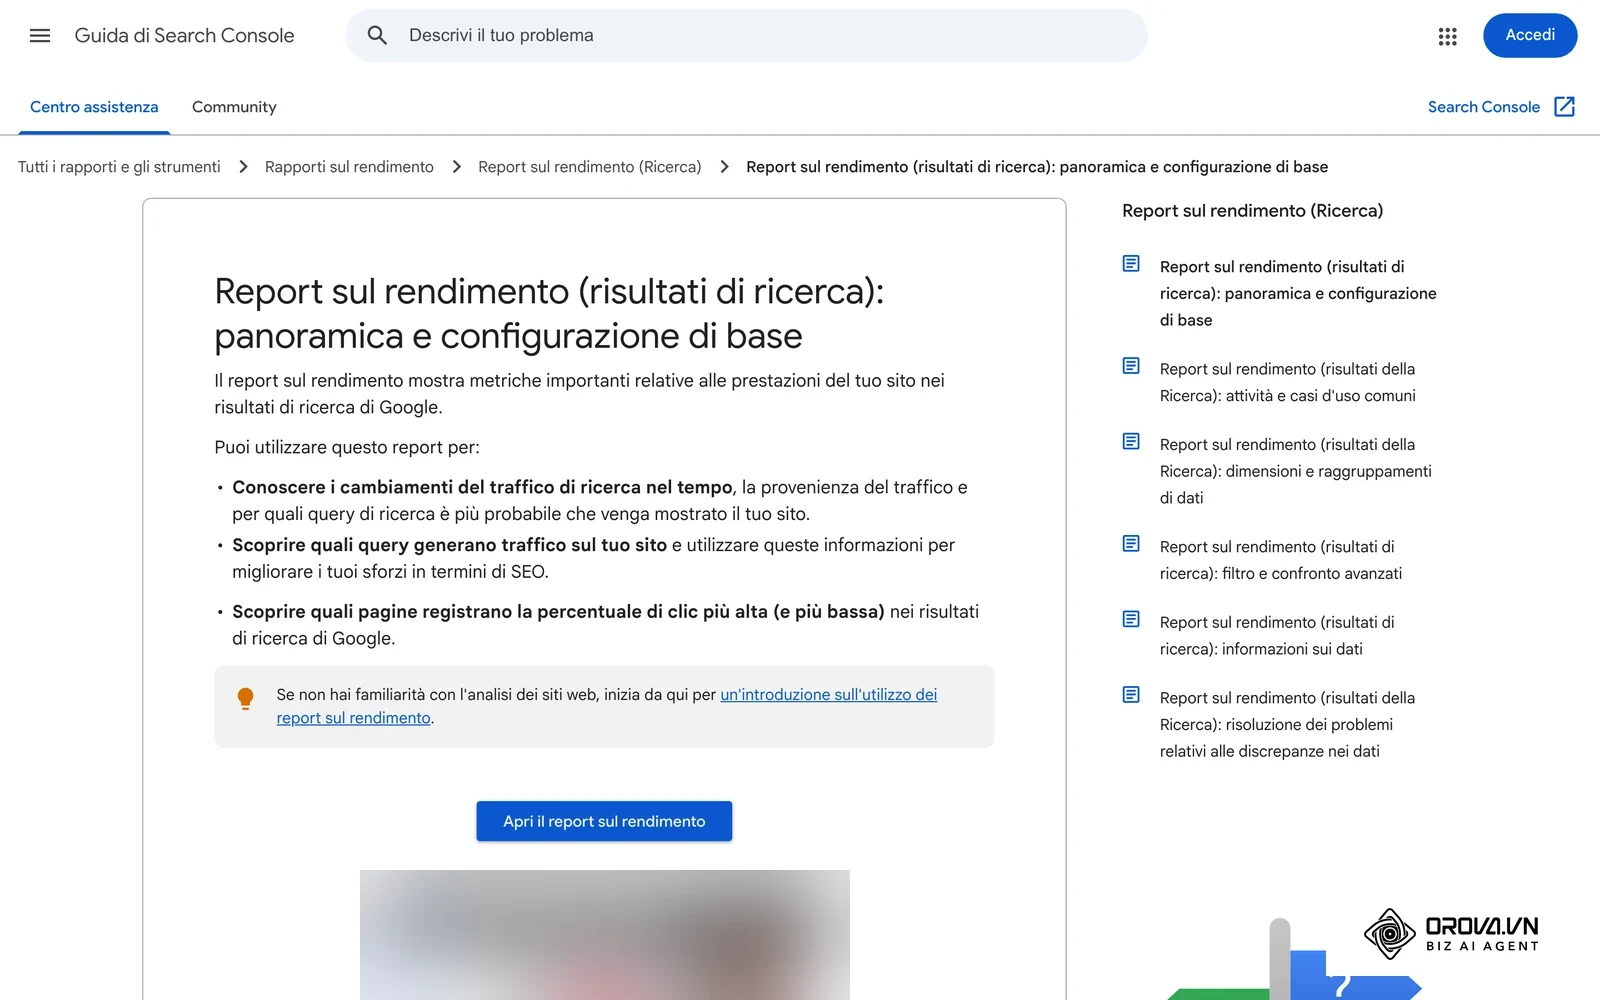This screenshot has height=1000, width=1600.
Task: Follow the 'un'introduzione sull'utilizzo dei report sul rendimento' link
Action: pyautogui.click(x=828, y=695)
